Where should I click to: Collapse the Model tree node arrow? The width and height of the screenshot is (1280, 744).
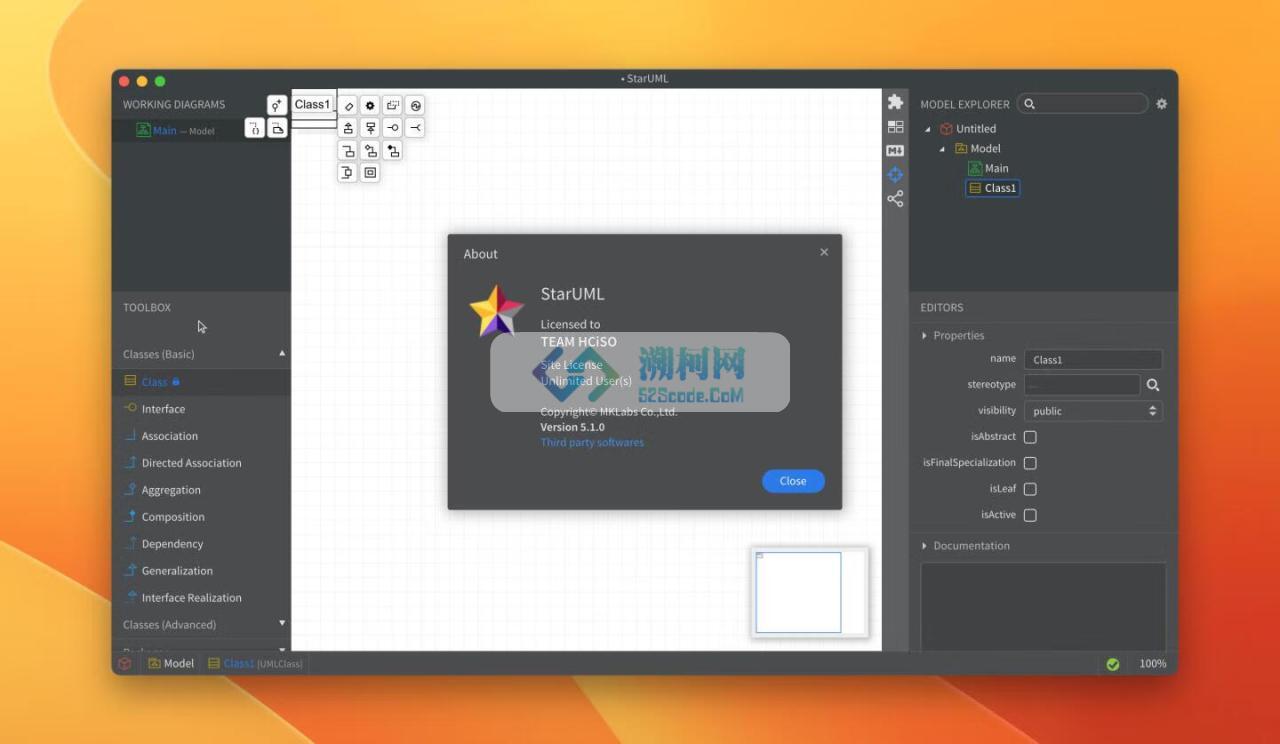(942, 149)
